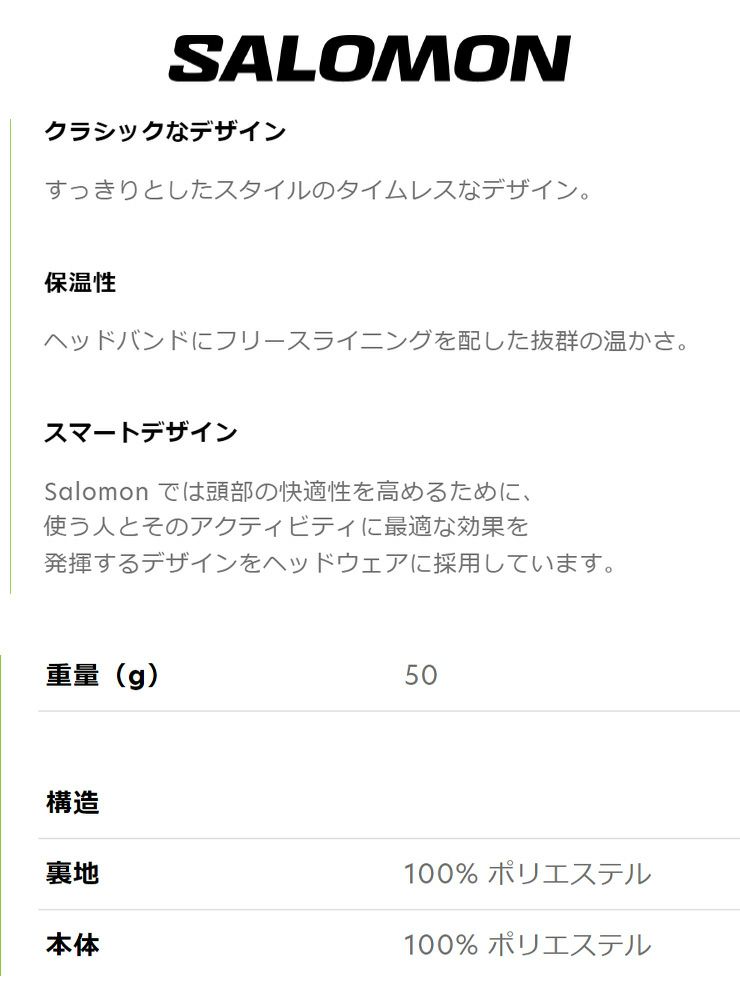Select the クラシックなデザイン heading
This screenshot has height=1000, width=740.
point(165,131)
